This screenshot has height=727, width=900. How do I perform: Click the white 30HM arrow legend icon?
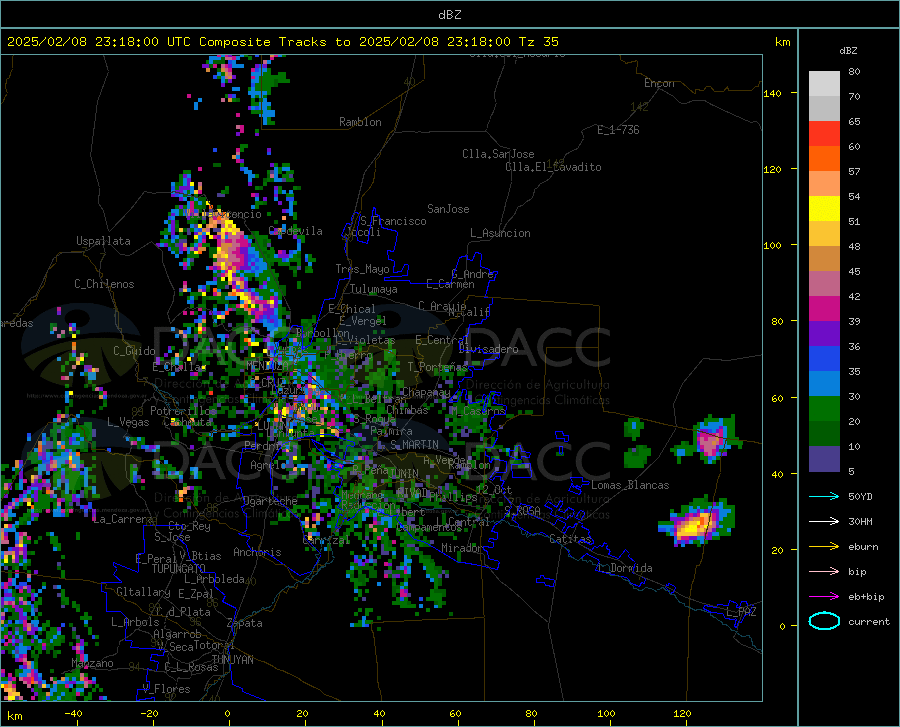(824, 521)
